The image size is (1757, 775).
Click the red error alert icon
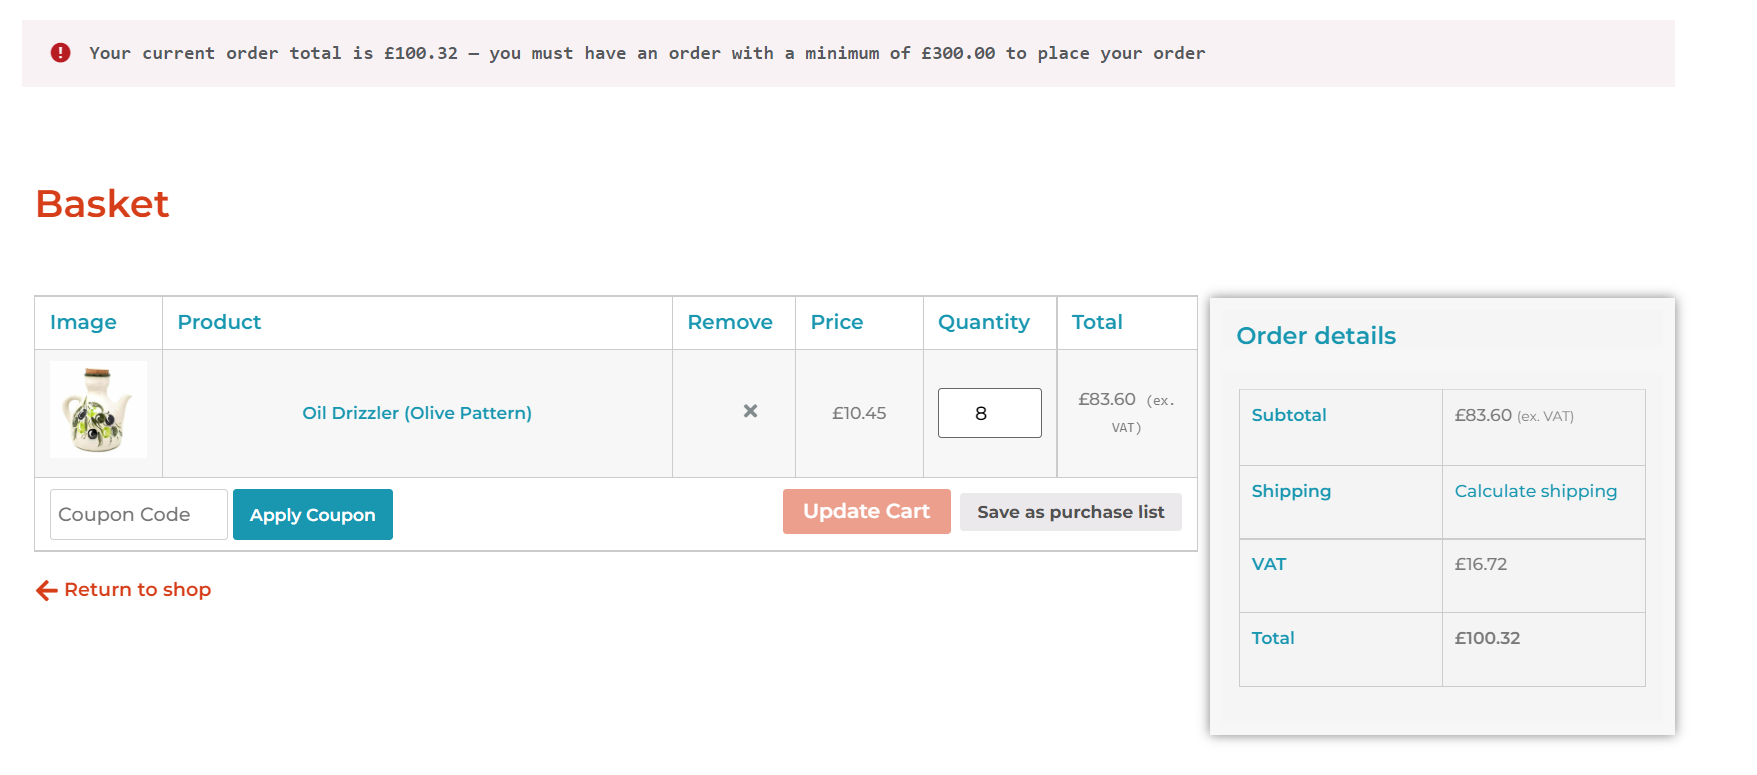[x=61, y=53]
